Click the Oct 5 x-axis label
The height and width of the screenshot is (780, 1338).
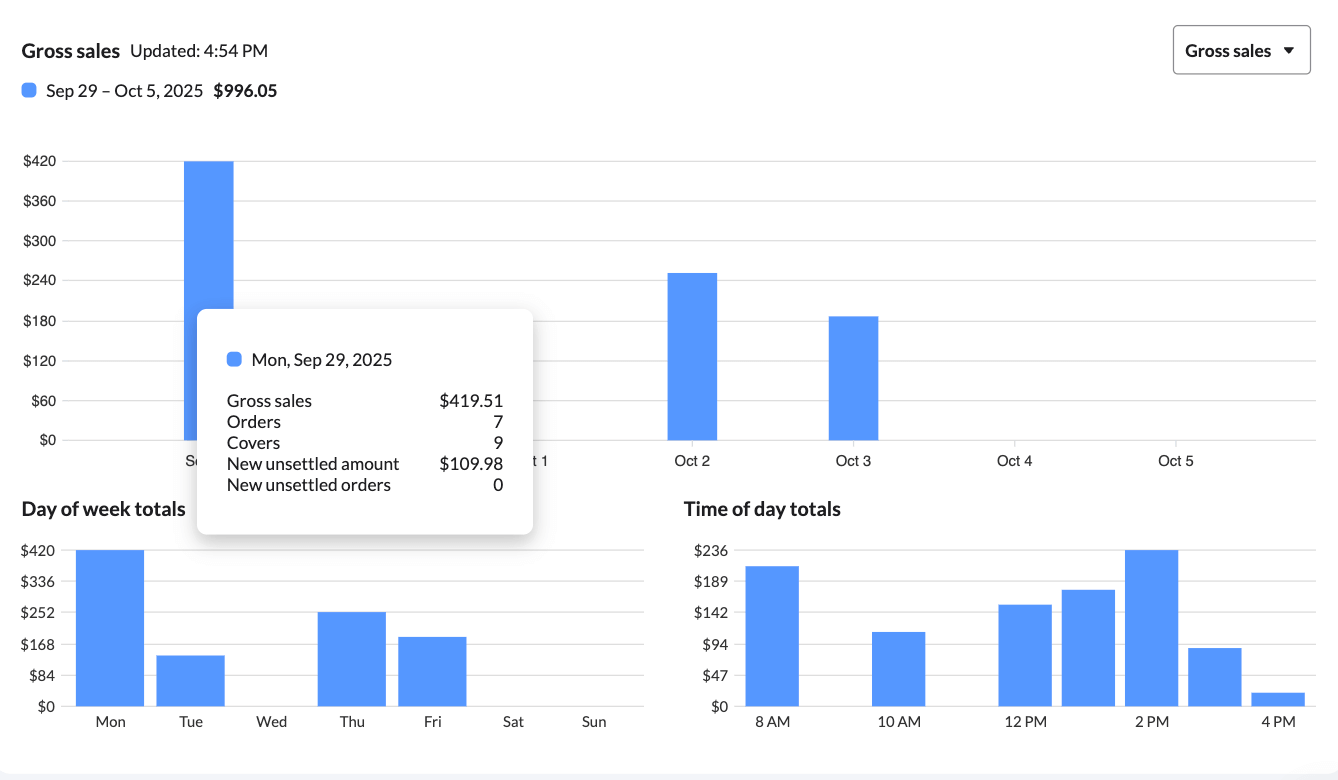[1175, 461]
